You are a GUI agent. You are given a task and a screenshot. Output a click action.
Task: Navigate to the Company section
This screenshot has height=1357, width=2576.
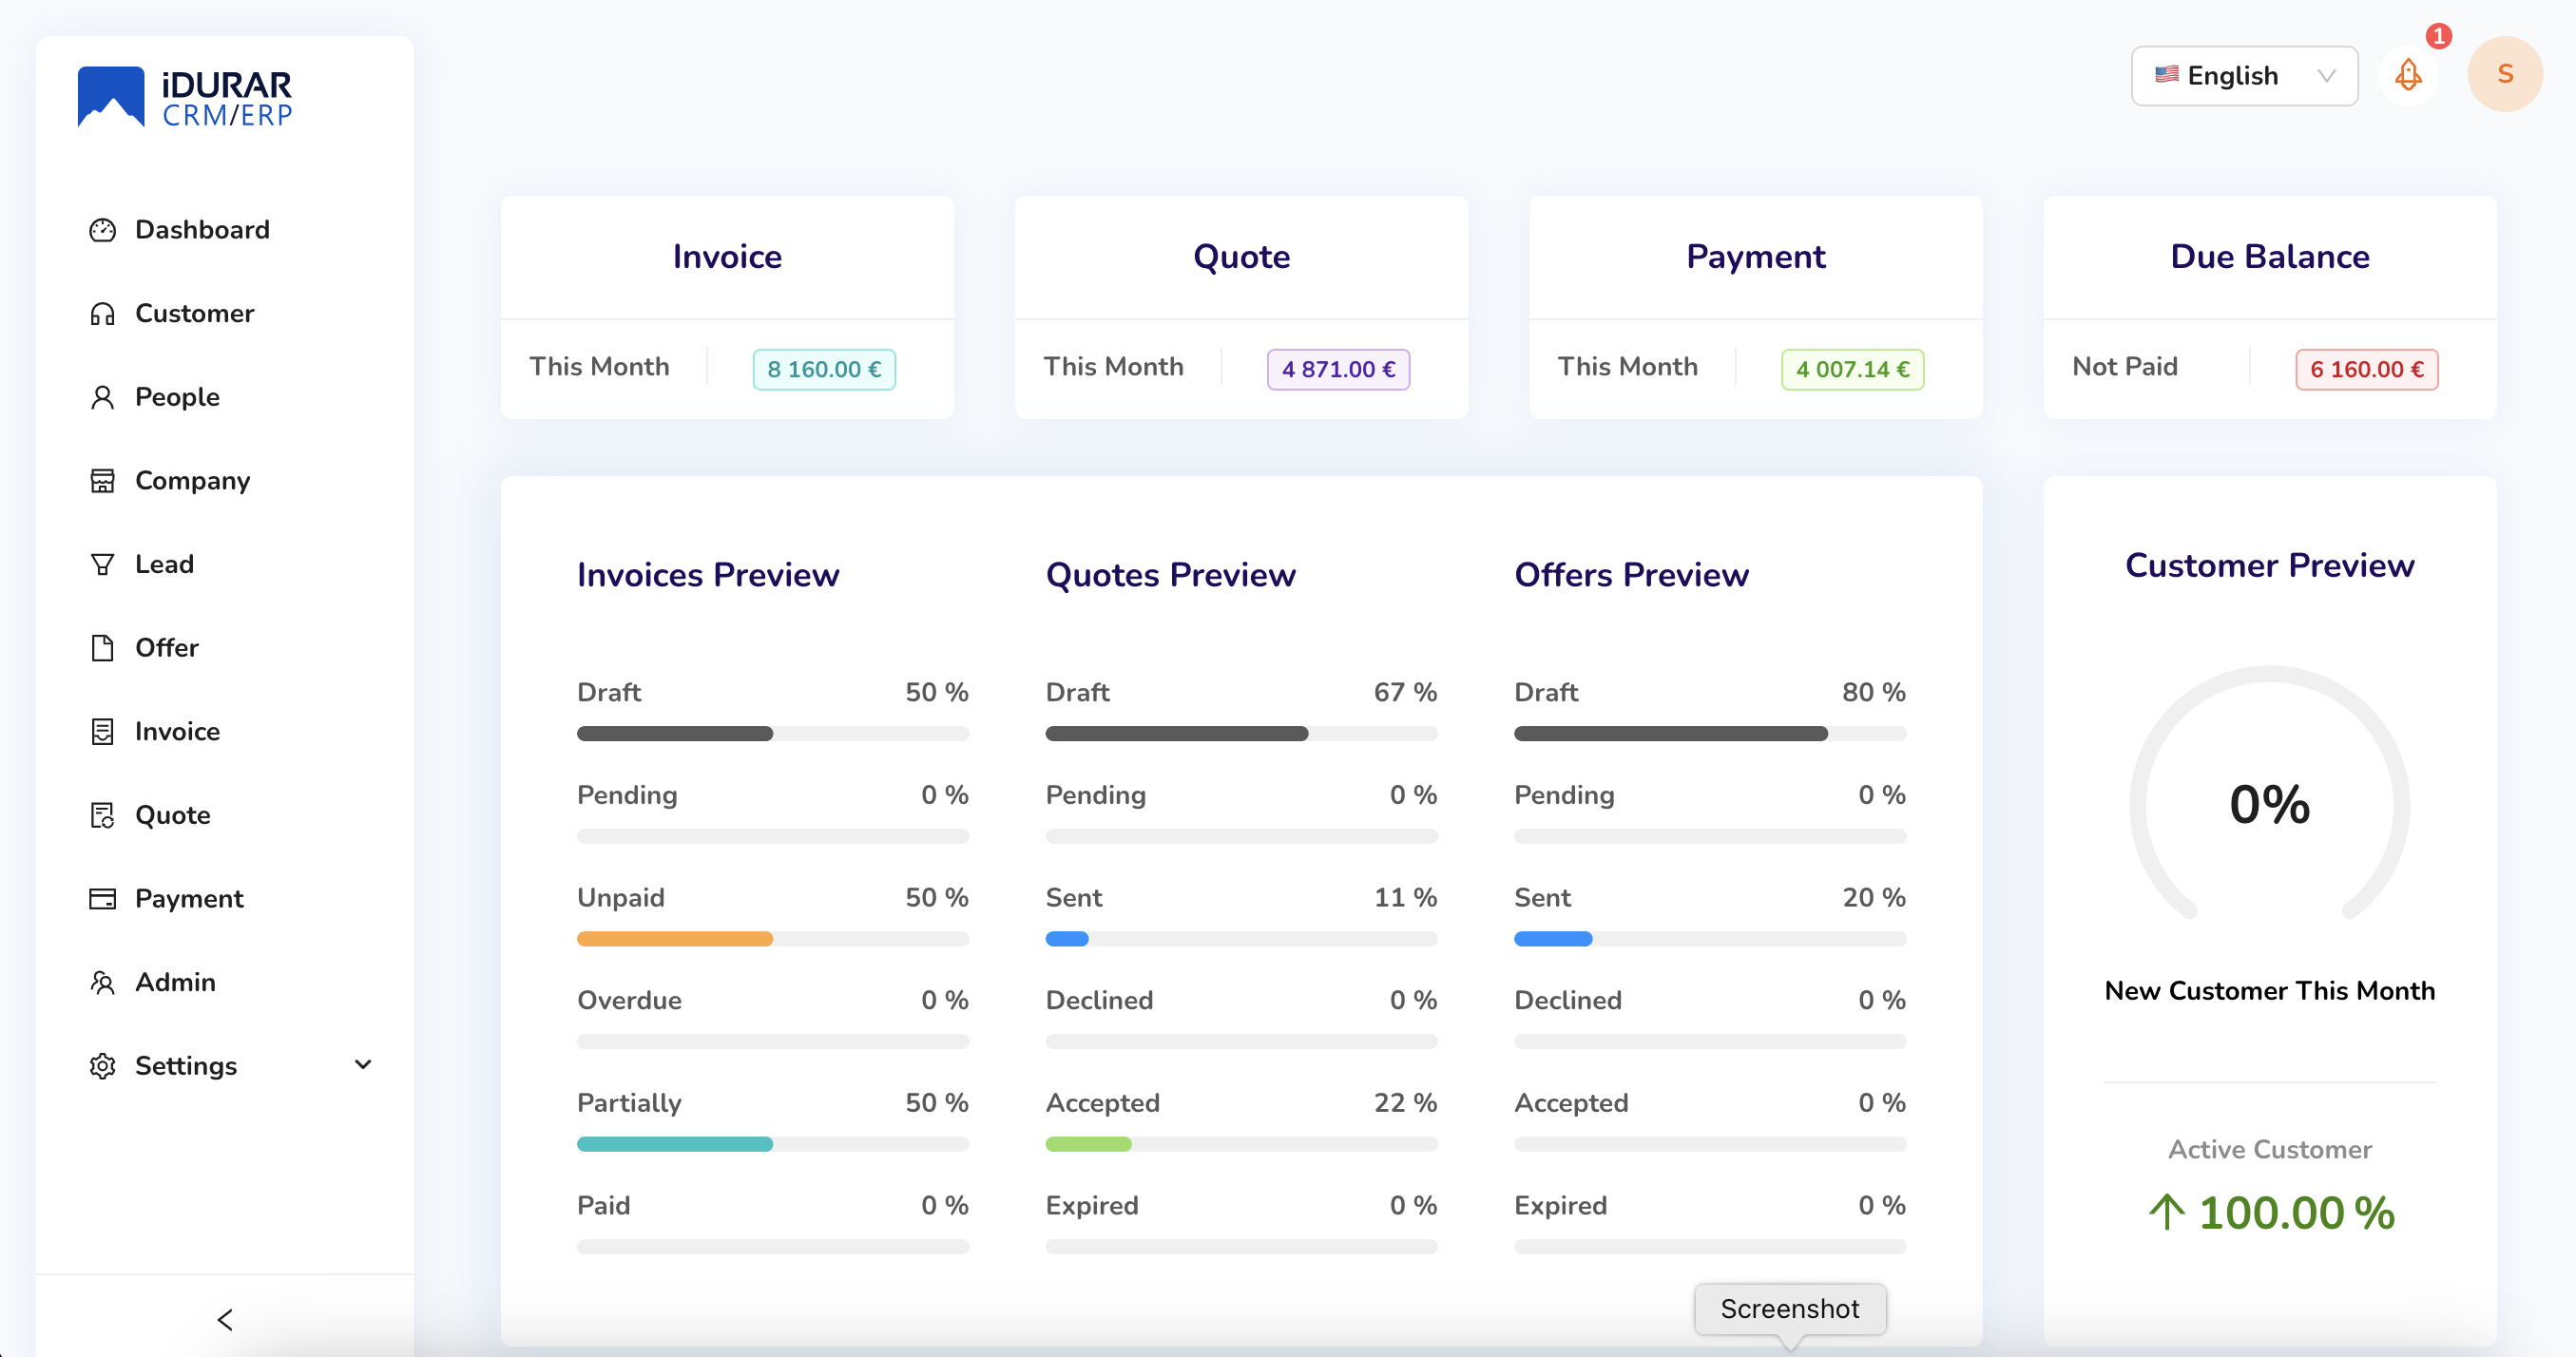191,480
